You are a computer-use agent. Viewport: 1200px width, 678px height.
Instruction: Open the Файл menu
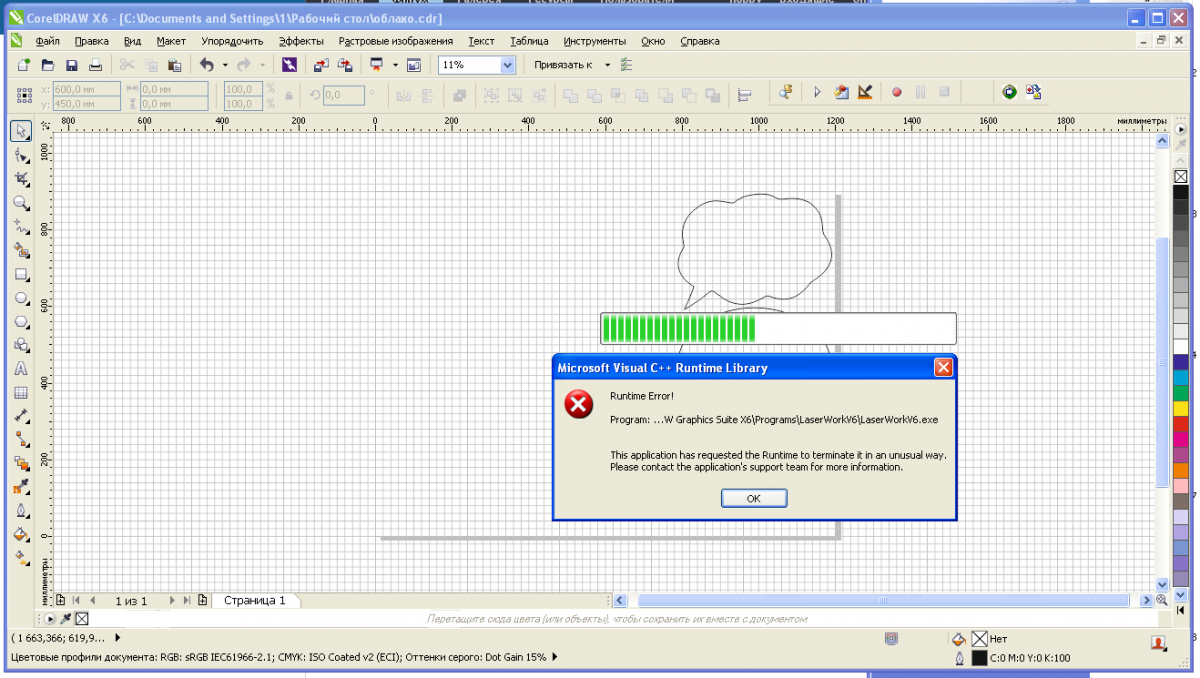click(47, 41)
